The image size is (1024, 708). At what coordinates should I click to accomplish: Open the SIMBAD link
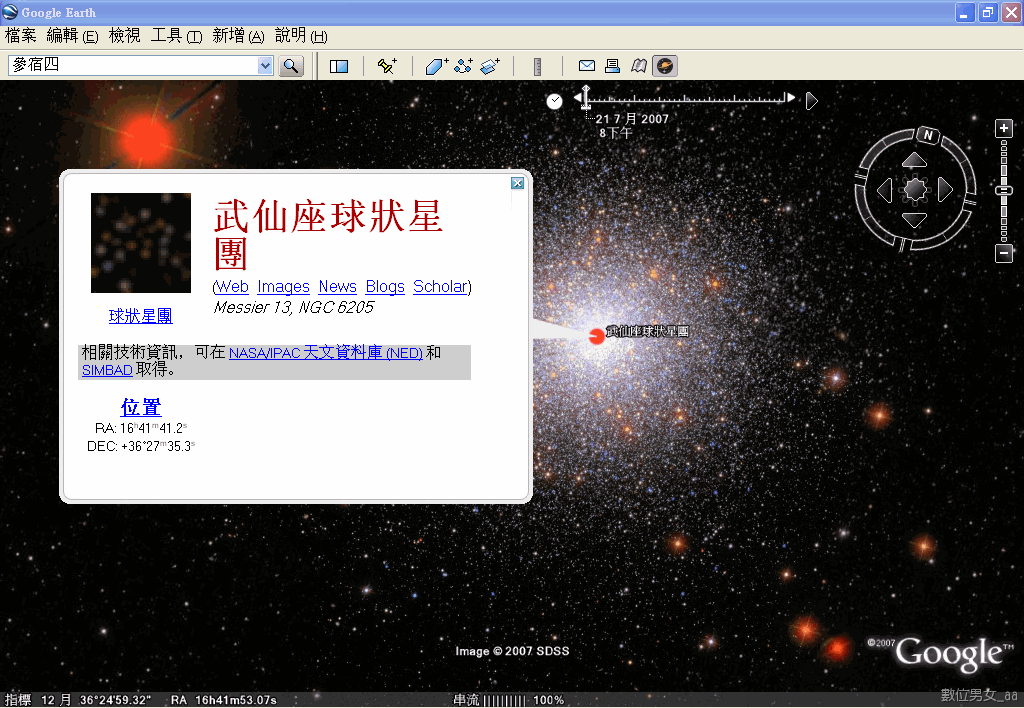click(107, 370)
